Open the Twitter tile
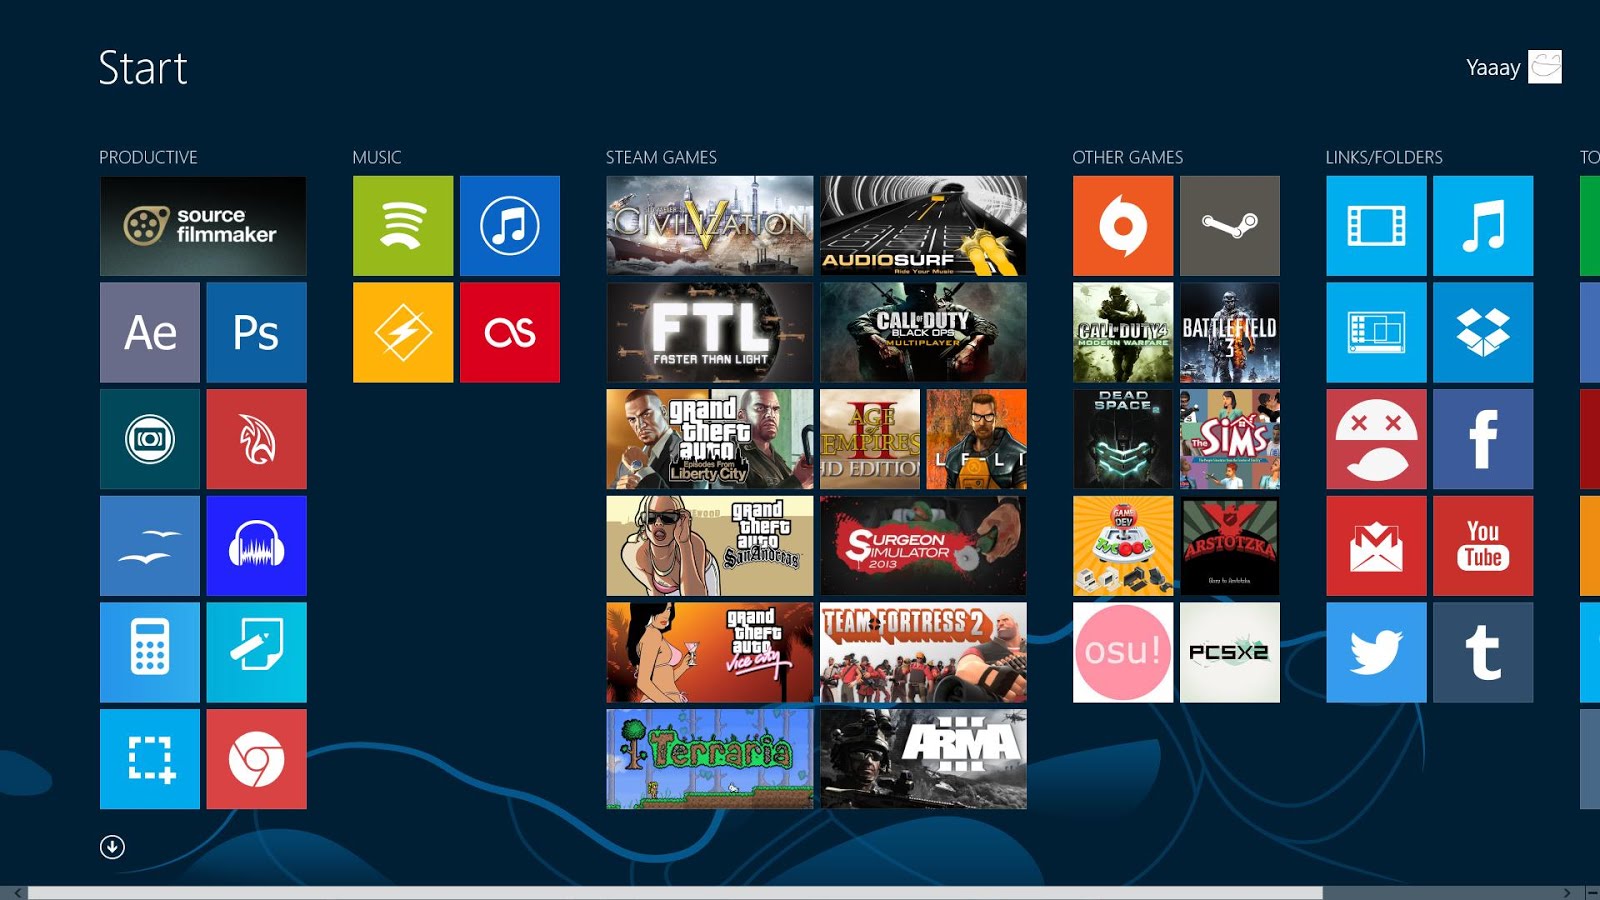Screen dimensions: 1600x900 1376,652
